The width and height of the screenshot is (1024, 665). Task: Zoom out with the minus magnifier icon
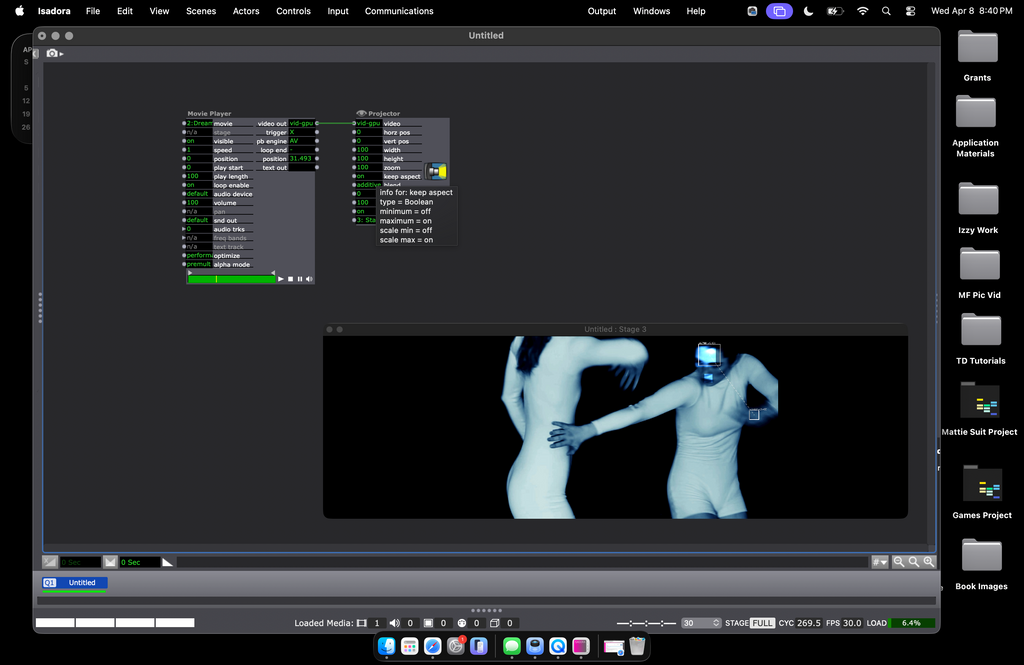(898, 562)
